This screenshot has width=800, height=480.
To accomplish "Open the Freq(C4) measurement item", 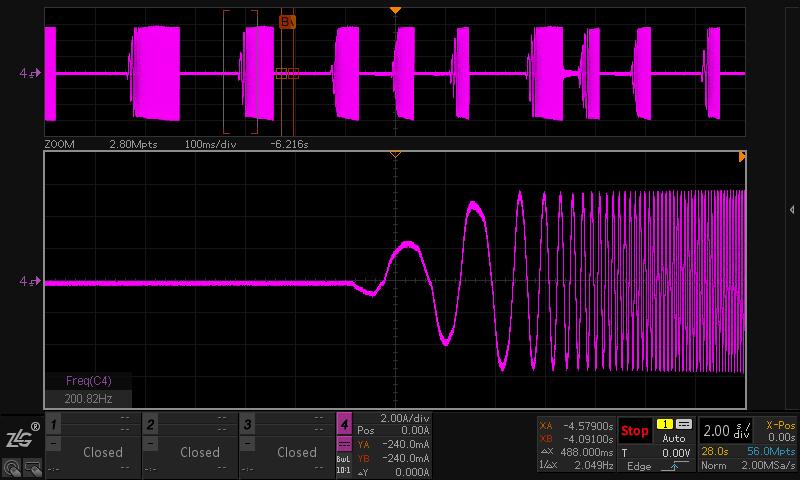I will pos(88,380).
